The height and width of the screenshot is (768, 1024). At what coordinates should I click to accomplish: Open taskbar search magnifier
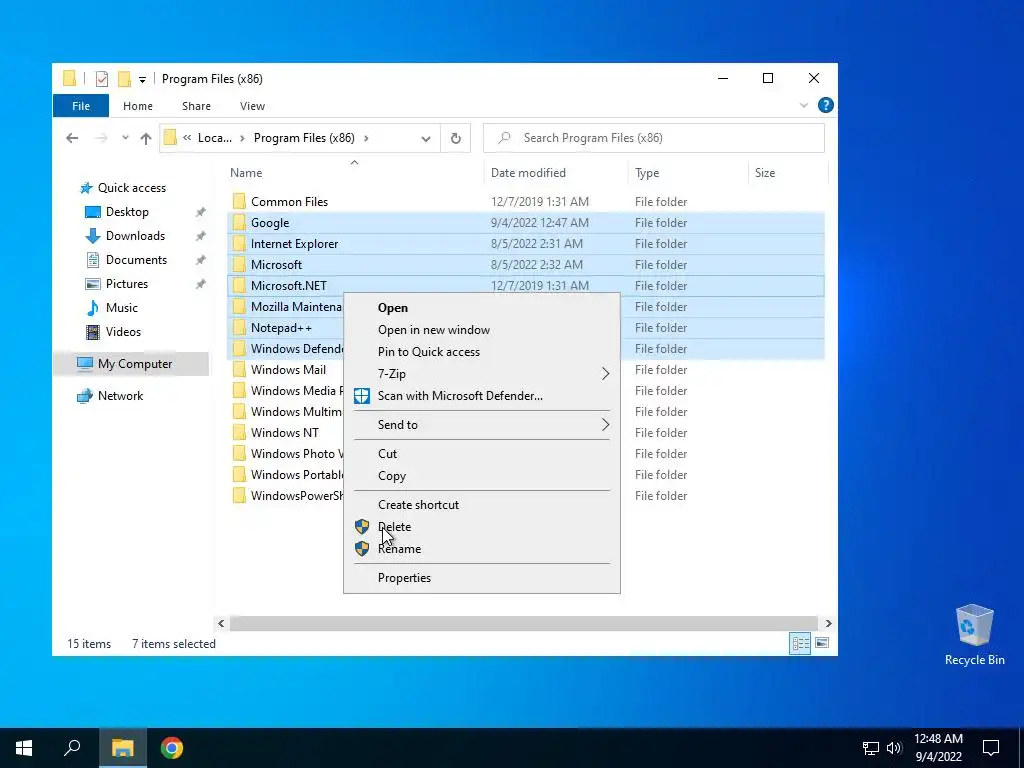point(72,748)
